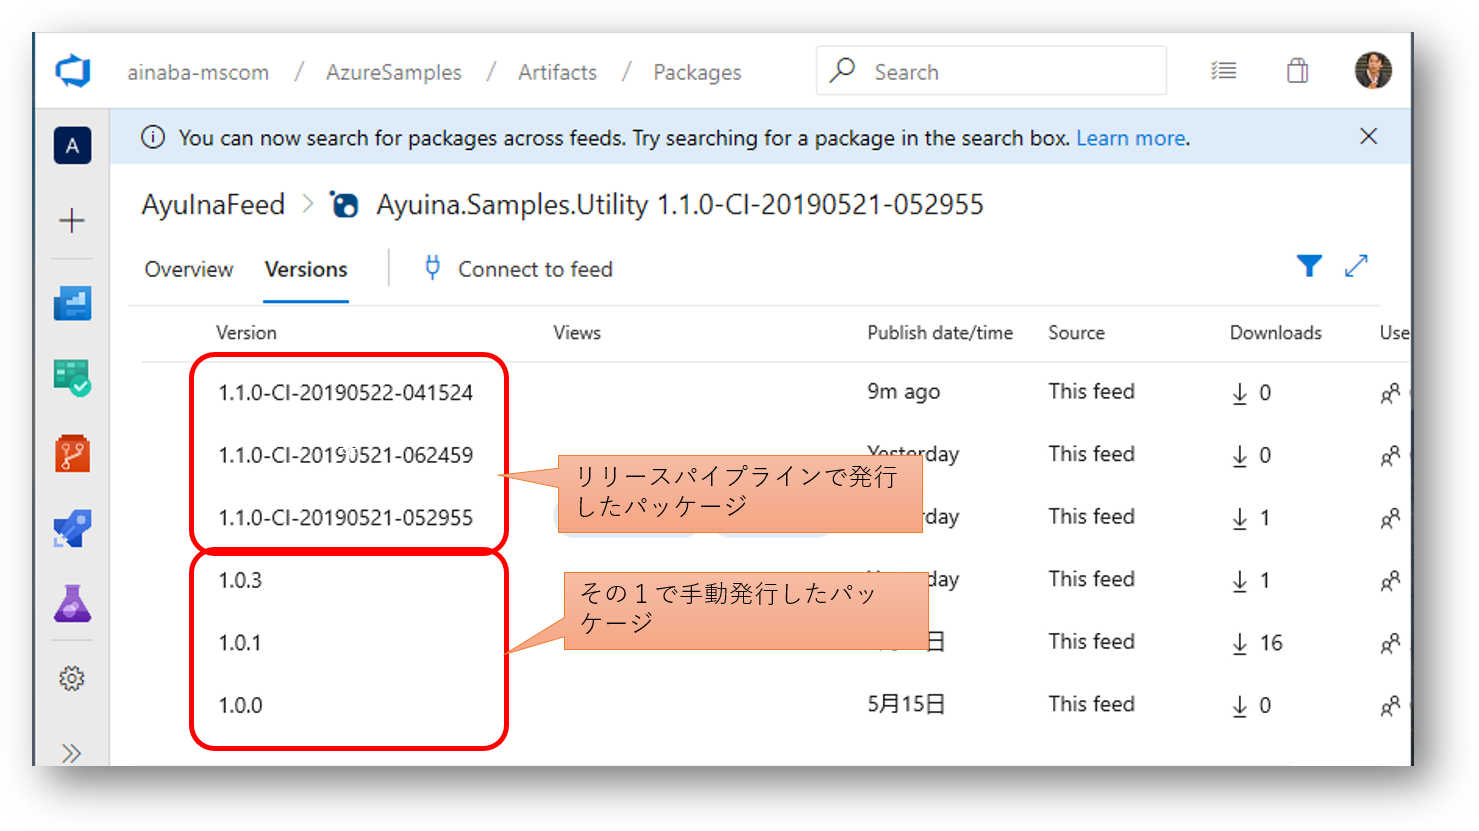
Task: Sort by Views column header
Action: pyautogui.click(x=577, y=333)
